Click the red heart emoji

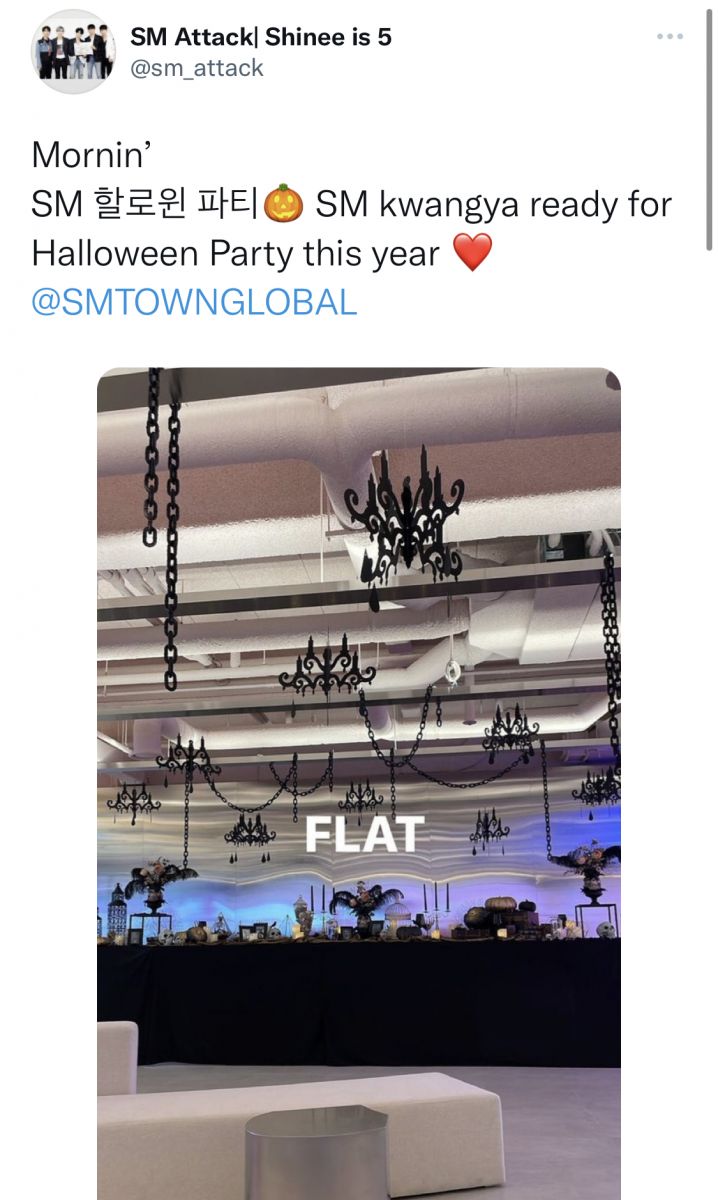click(473, 253)
